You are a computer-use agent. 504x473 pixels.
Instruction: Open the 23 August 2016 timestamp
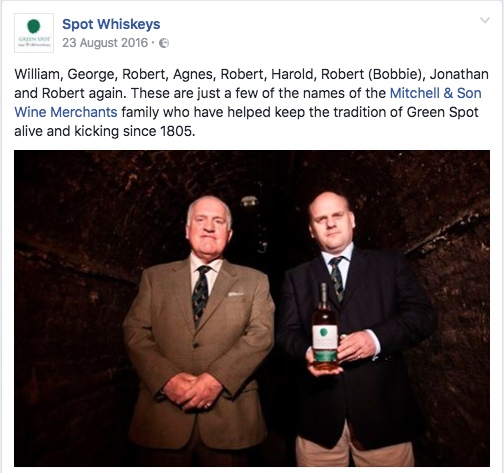(105, 43)
